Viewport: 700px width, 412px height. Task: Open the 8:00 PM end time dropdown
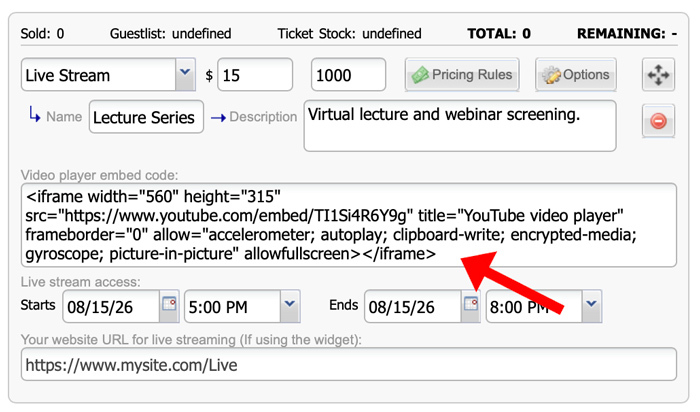pos(592,305)
